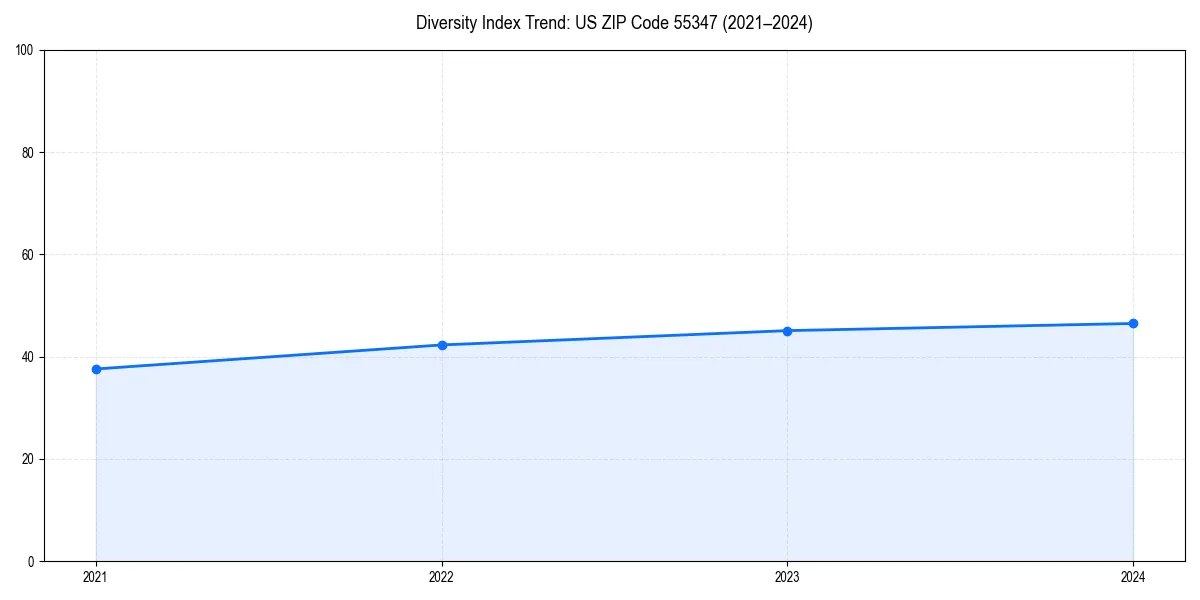This screenshot has height=600, width=1200.
Task: Click the trend line between 2022 and 2023
Action: coord(615,337)
